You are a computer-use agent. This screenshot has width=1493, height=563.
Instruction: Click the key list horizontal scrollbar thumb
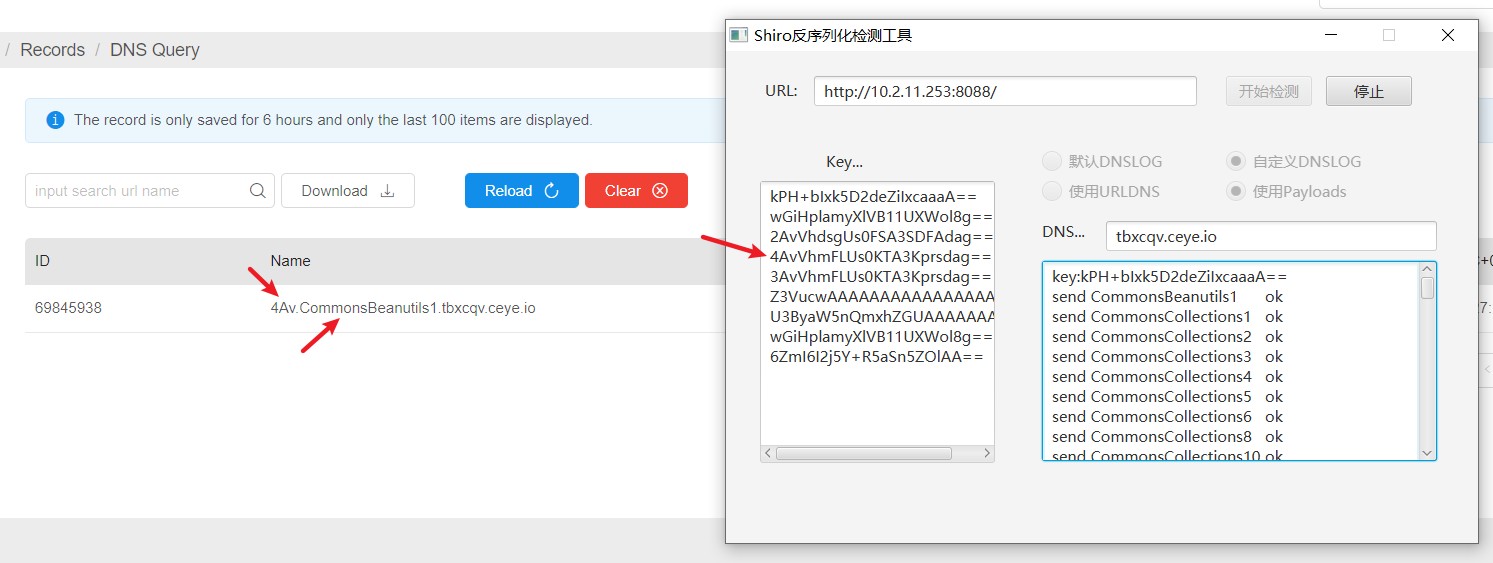click(864, 453)
